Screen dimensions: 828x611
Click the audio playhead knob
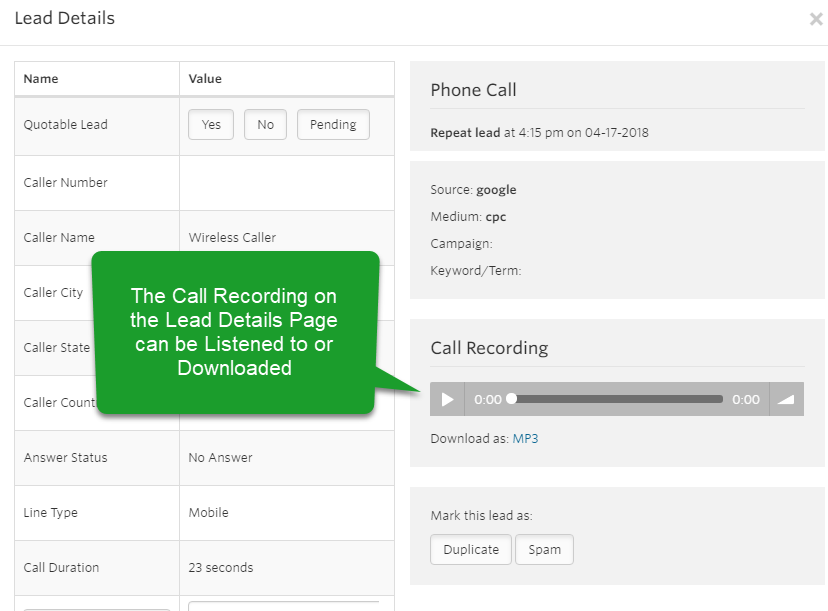pyautogui.click(x=511, y=399)
